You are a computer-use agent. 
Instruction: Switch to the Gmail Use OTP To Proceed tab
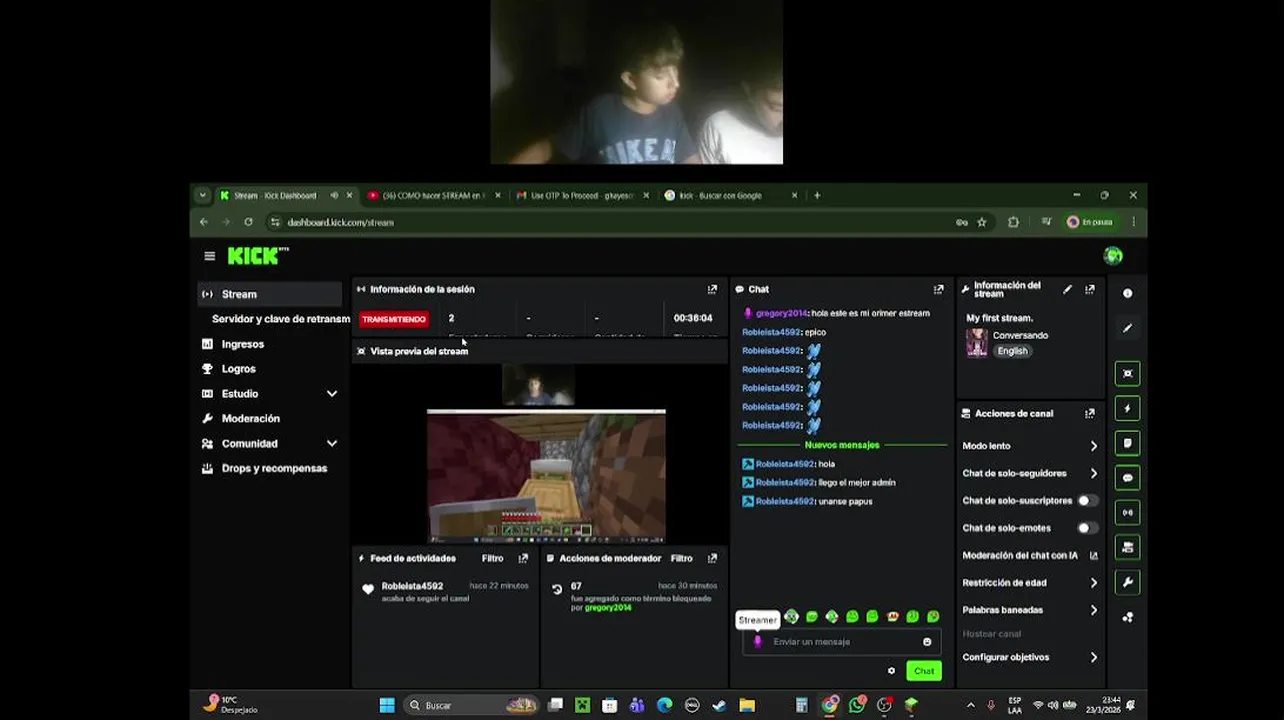[x=580, y=196]
